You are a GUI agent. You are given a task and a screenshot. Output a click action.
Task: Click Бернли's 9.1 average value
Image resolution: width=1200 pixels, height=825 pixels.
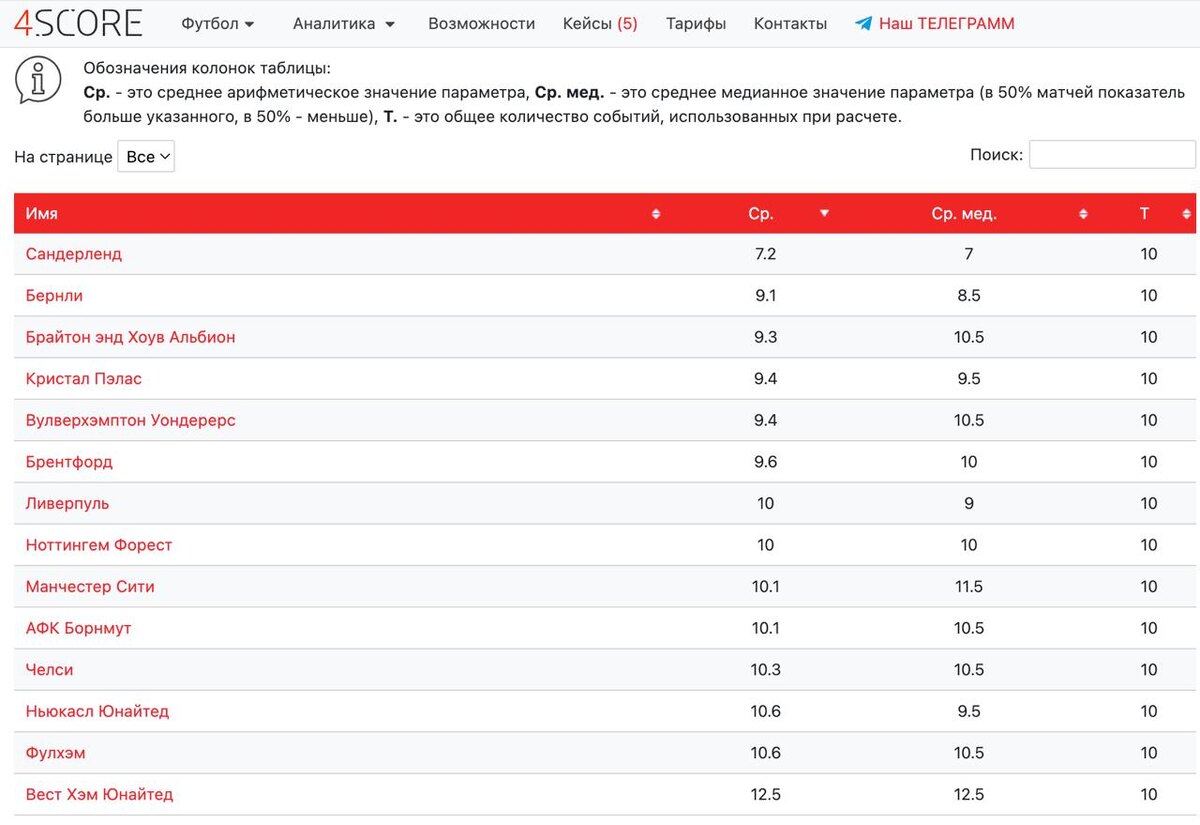[765, 296]
